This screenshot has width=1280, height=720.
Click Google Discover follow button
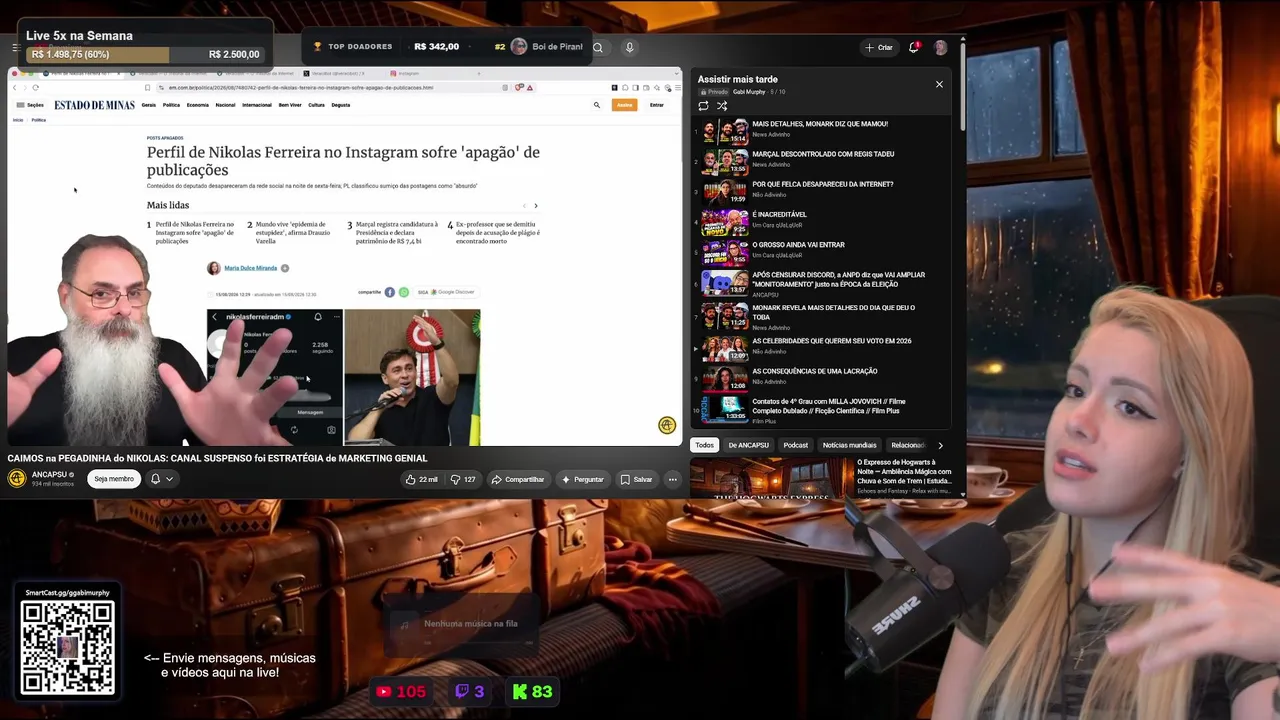[x=446, y=292]
